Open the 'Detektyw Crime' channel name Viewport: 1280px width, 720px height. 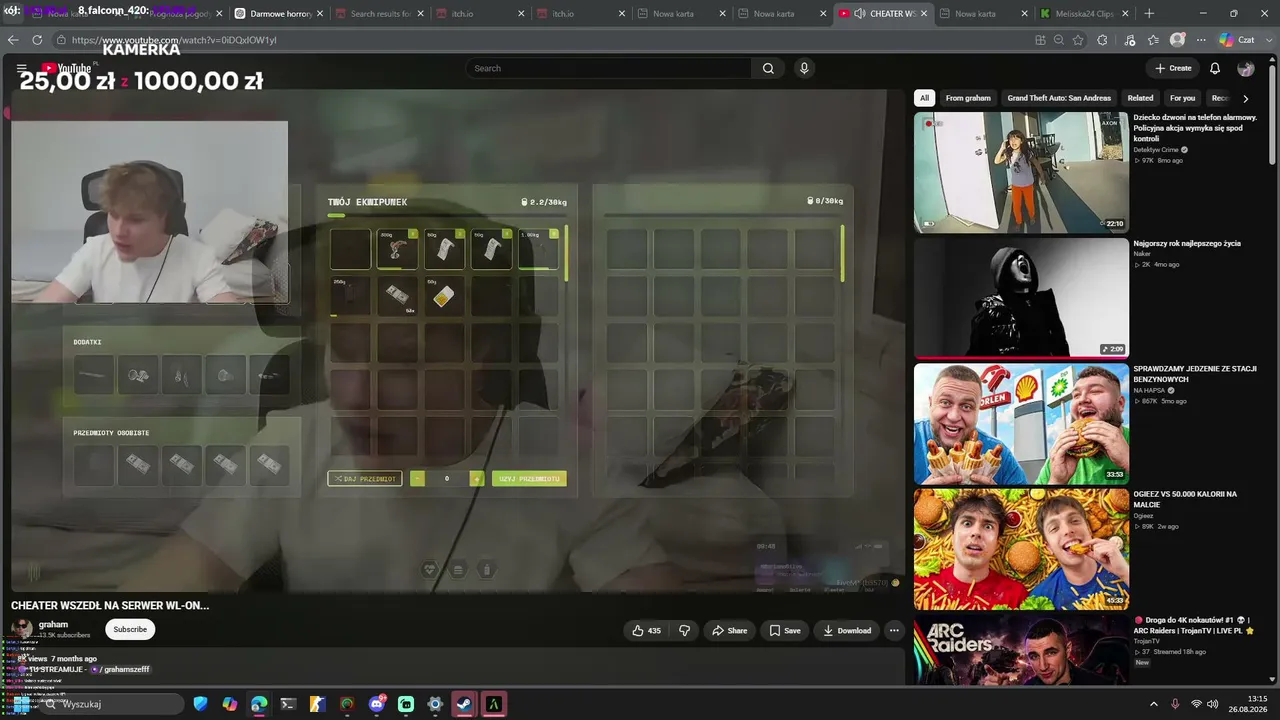1157,149
